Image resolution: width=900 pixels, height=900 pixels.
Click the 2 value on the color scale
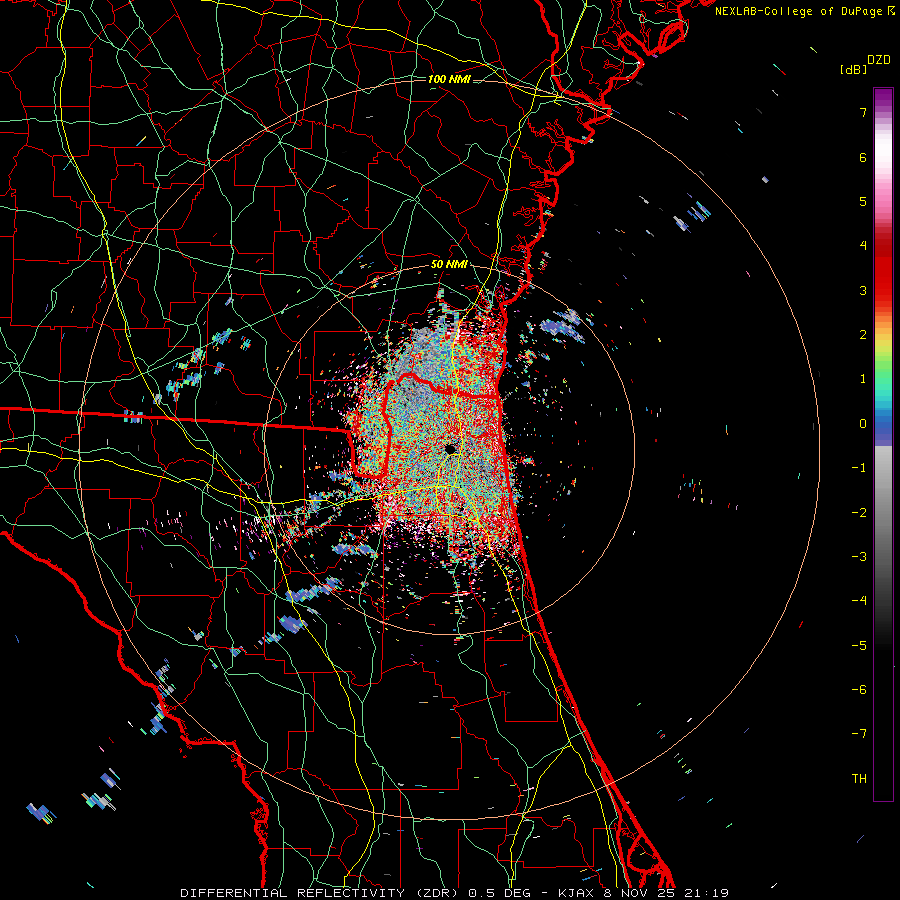pyautogui.click(x=863, y=335)
